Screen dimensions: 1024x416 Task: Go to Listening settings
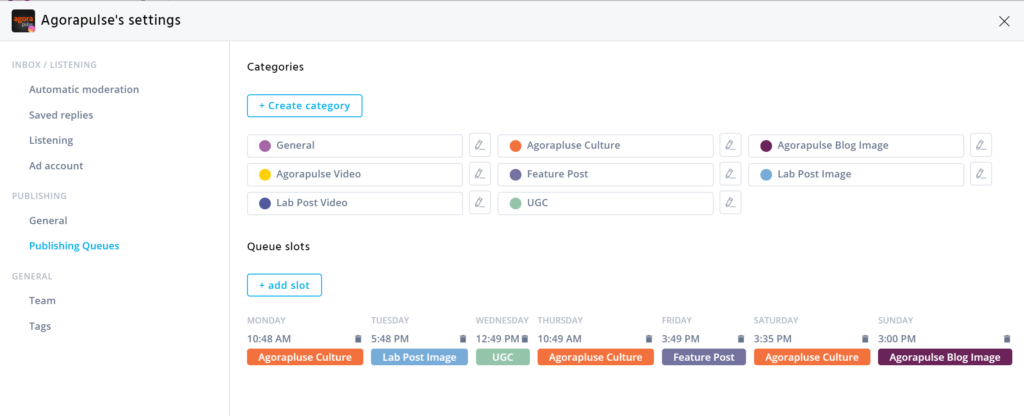(x=51, y=140)
